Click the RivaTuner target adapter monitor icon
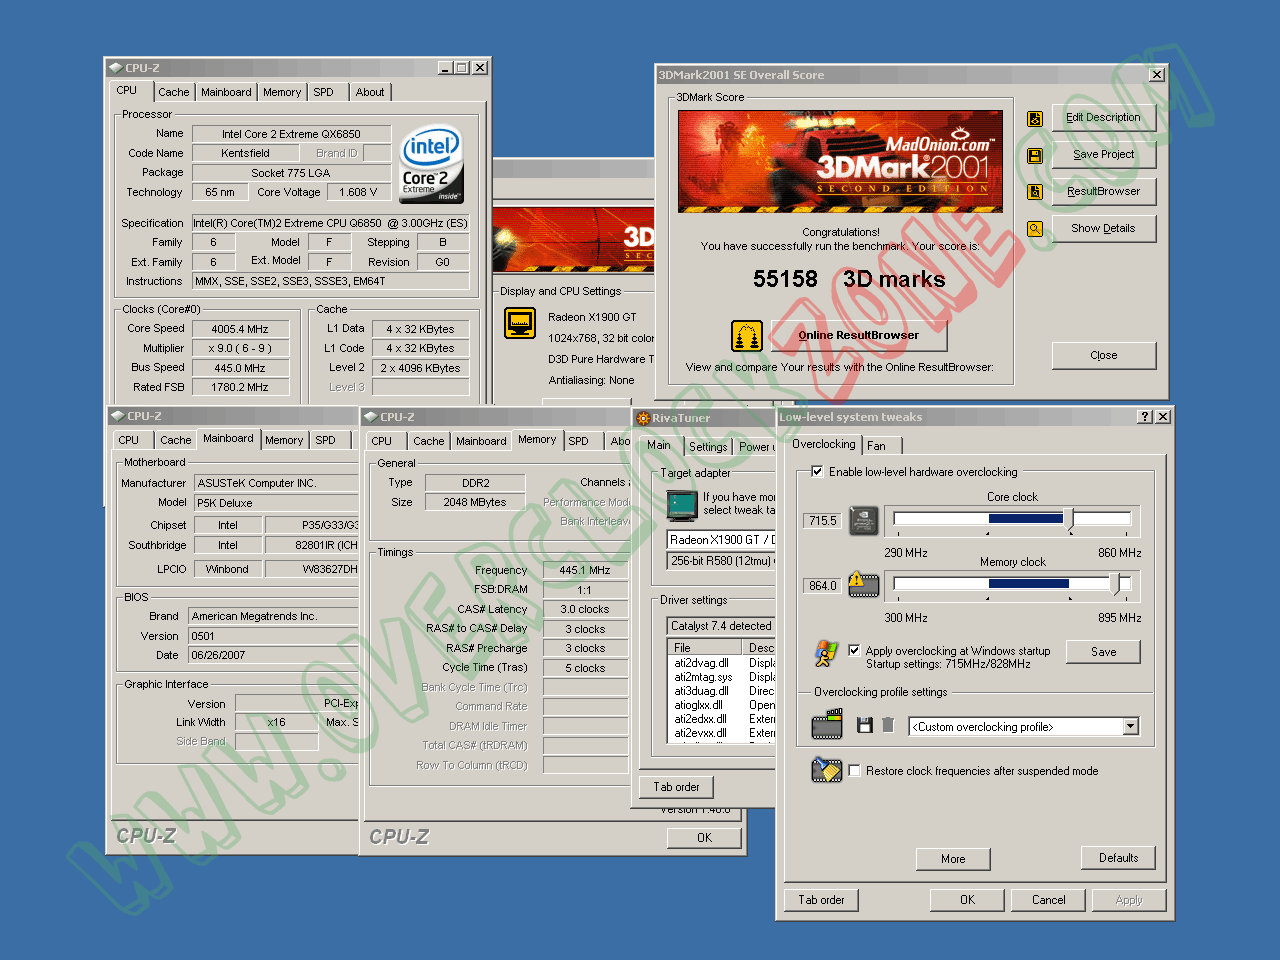The height and width of the screenshot is (960, 1280). [682, 505]
